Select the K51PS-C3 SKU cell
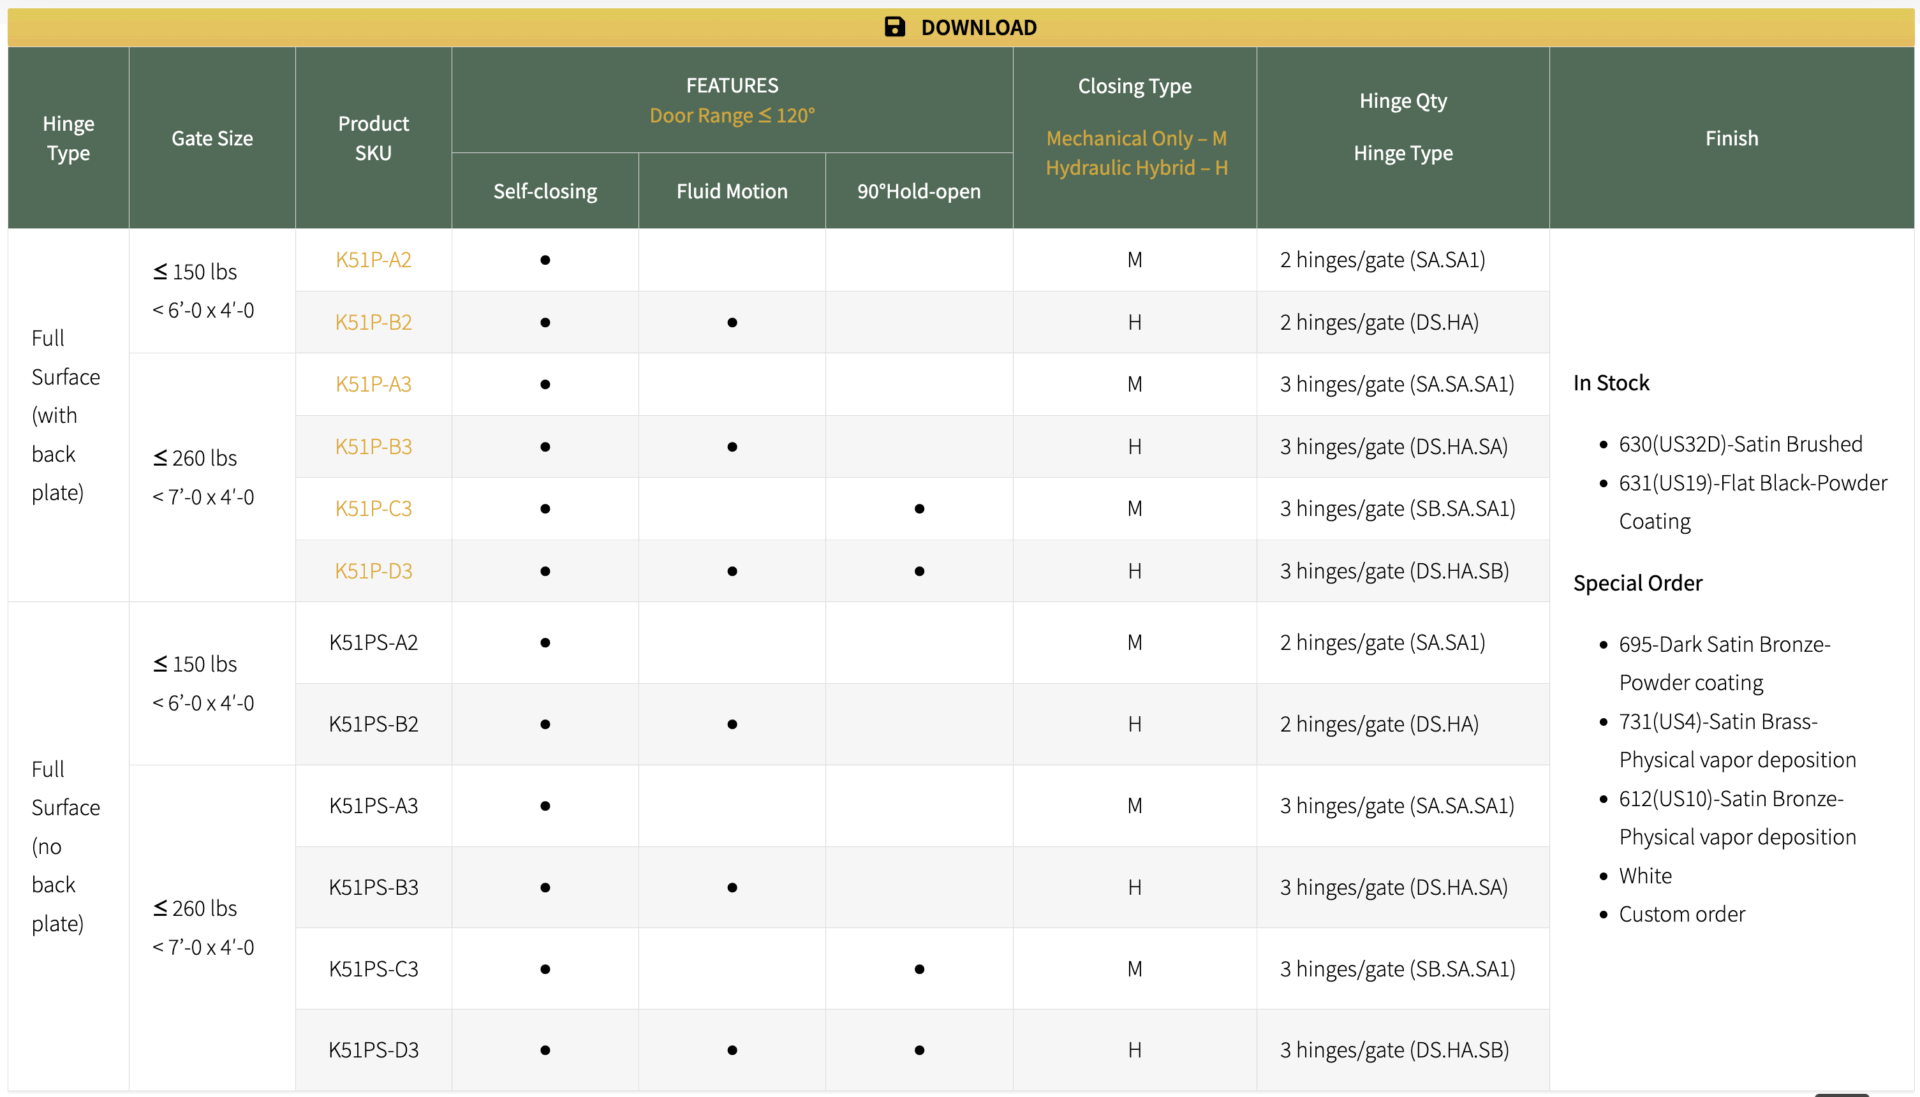This screenshot has width=1920, height=1097. tap(373, 969)
